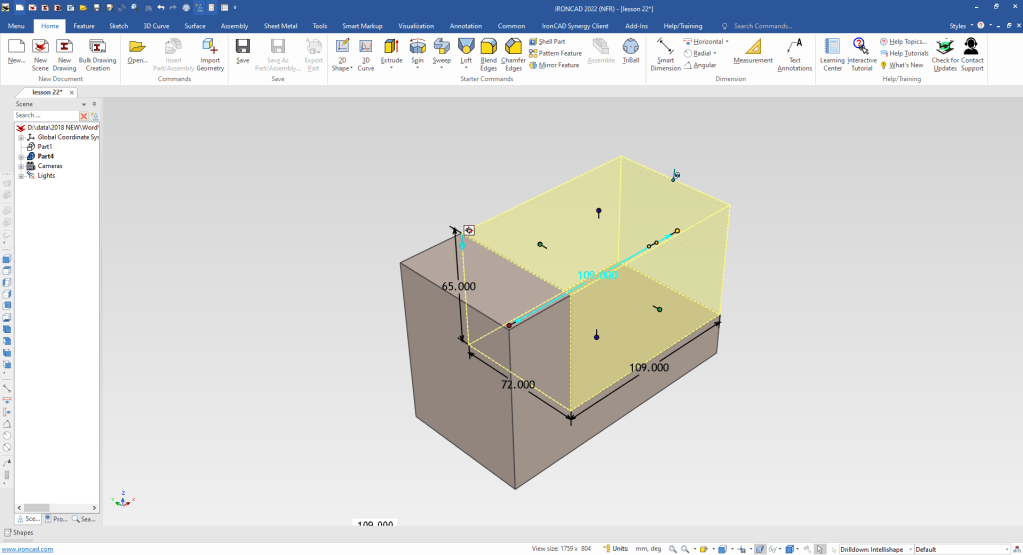1023x555 pixels.
Task: Pin the Scene panel with auto-hide pushpin
Action: (94, 104)
